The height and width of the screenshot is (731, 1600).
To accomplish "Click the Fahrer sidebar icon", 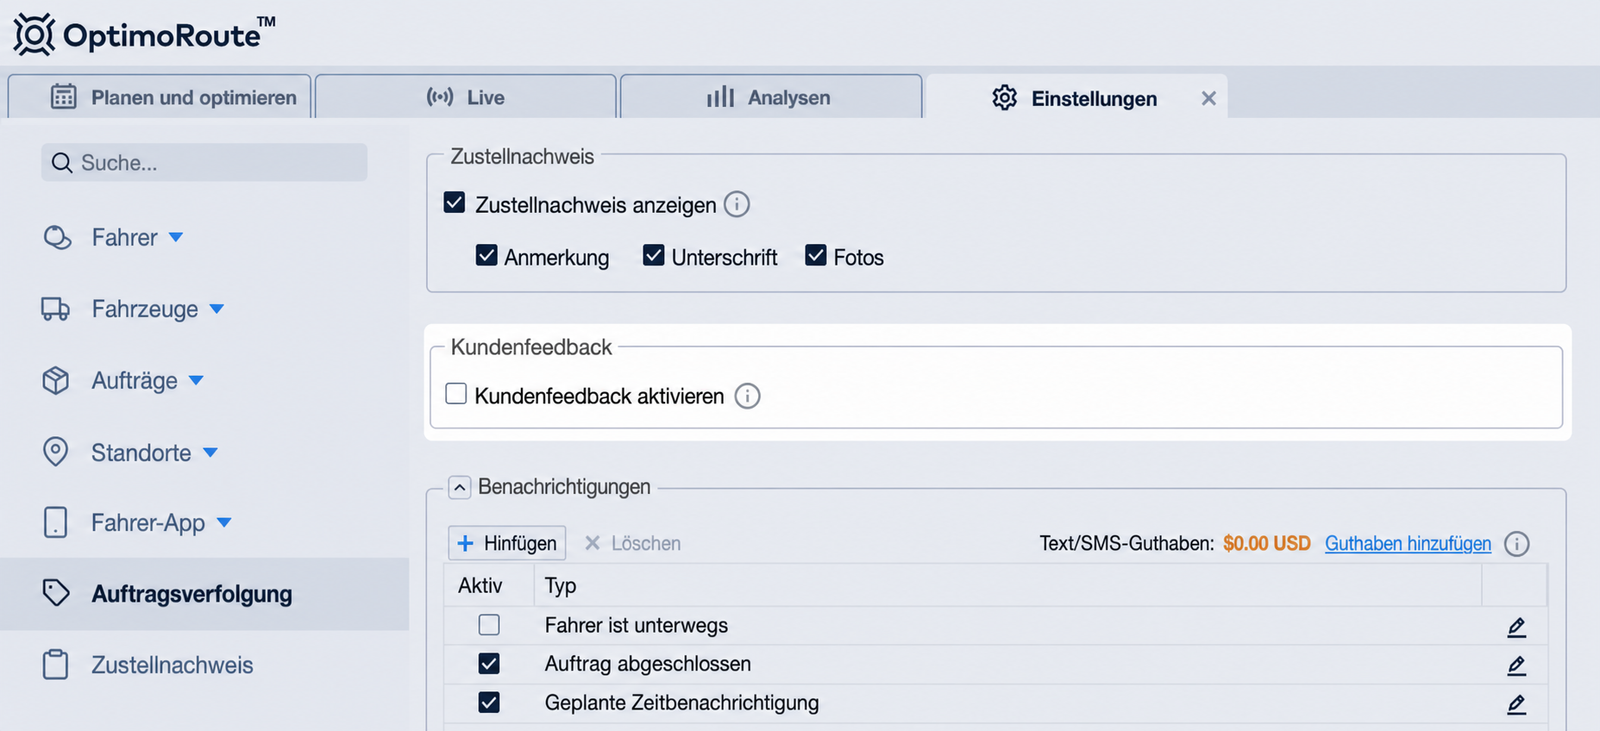I will [58, 238].
